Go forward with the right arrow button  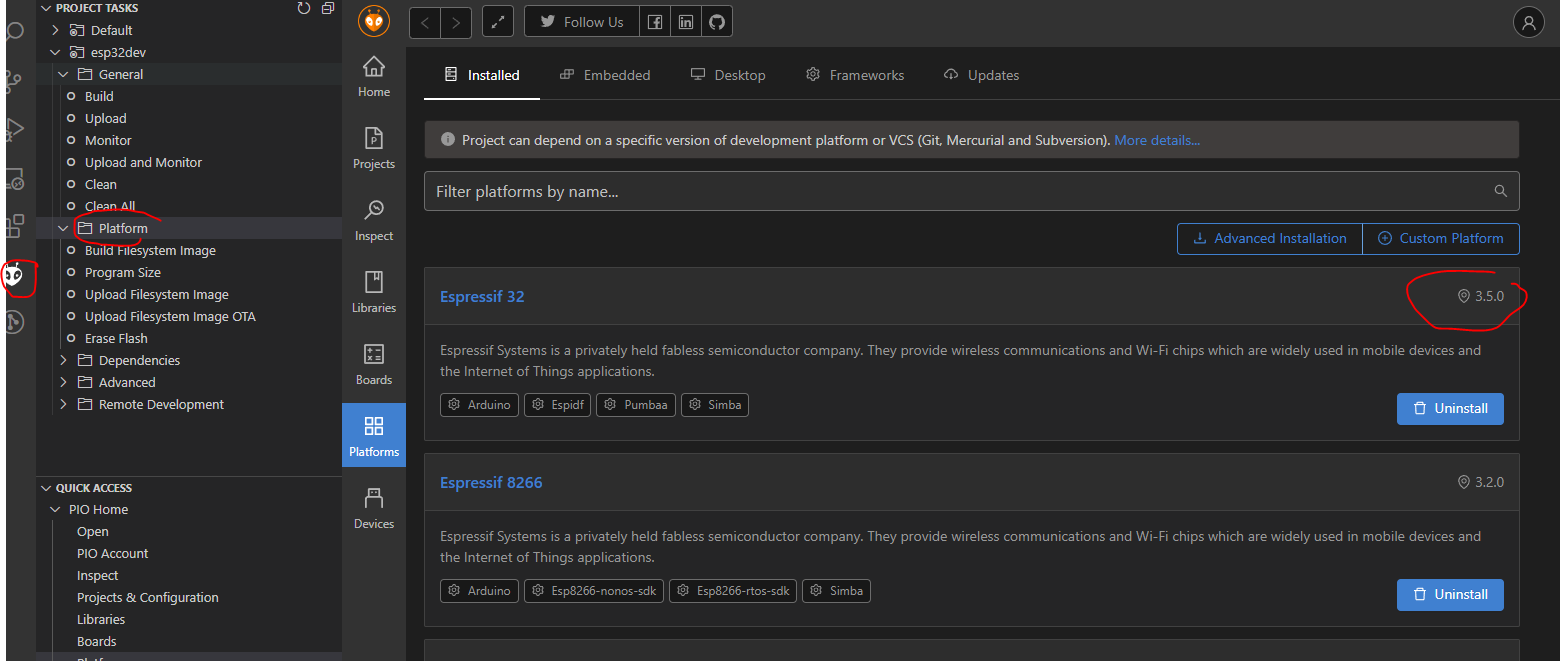click(x=456, y=22)
